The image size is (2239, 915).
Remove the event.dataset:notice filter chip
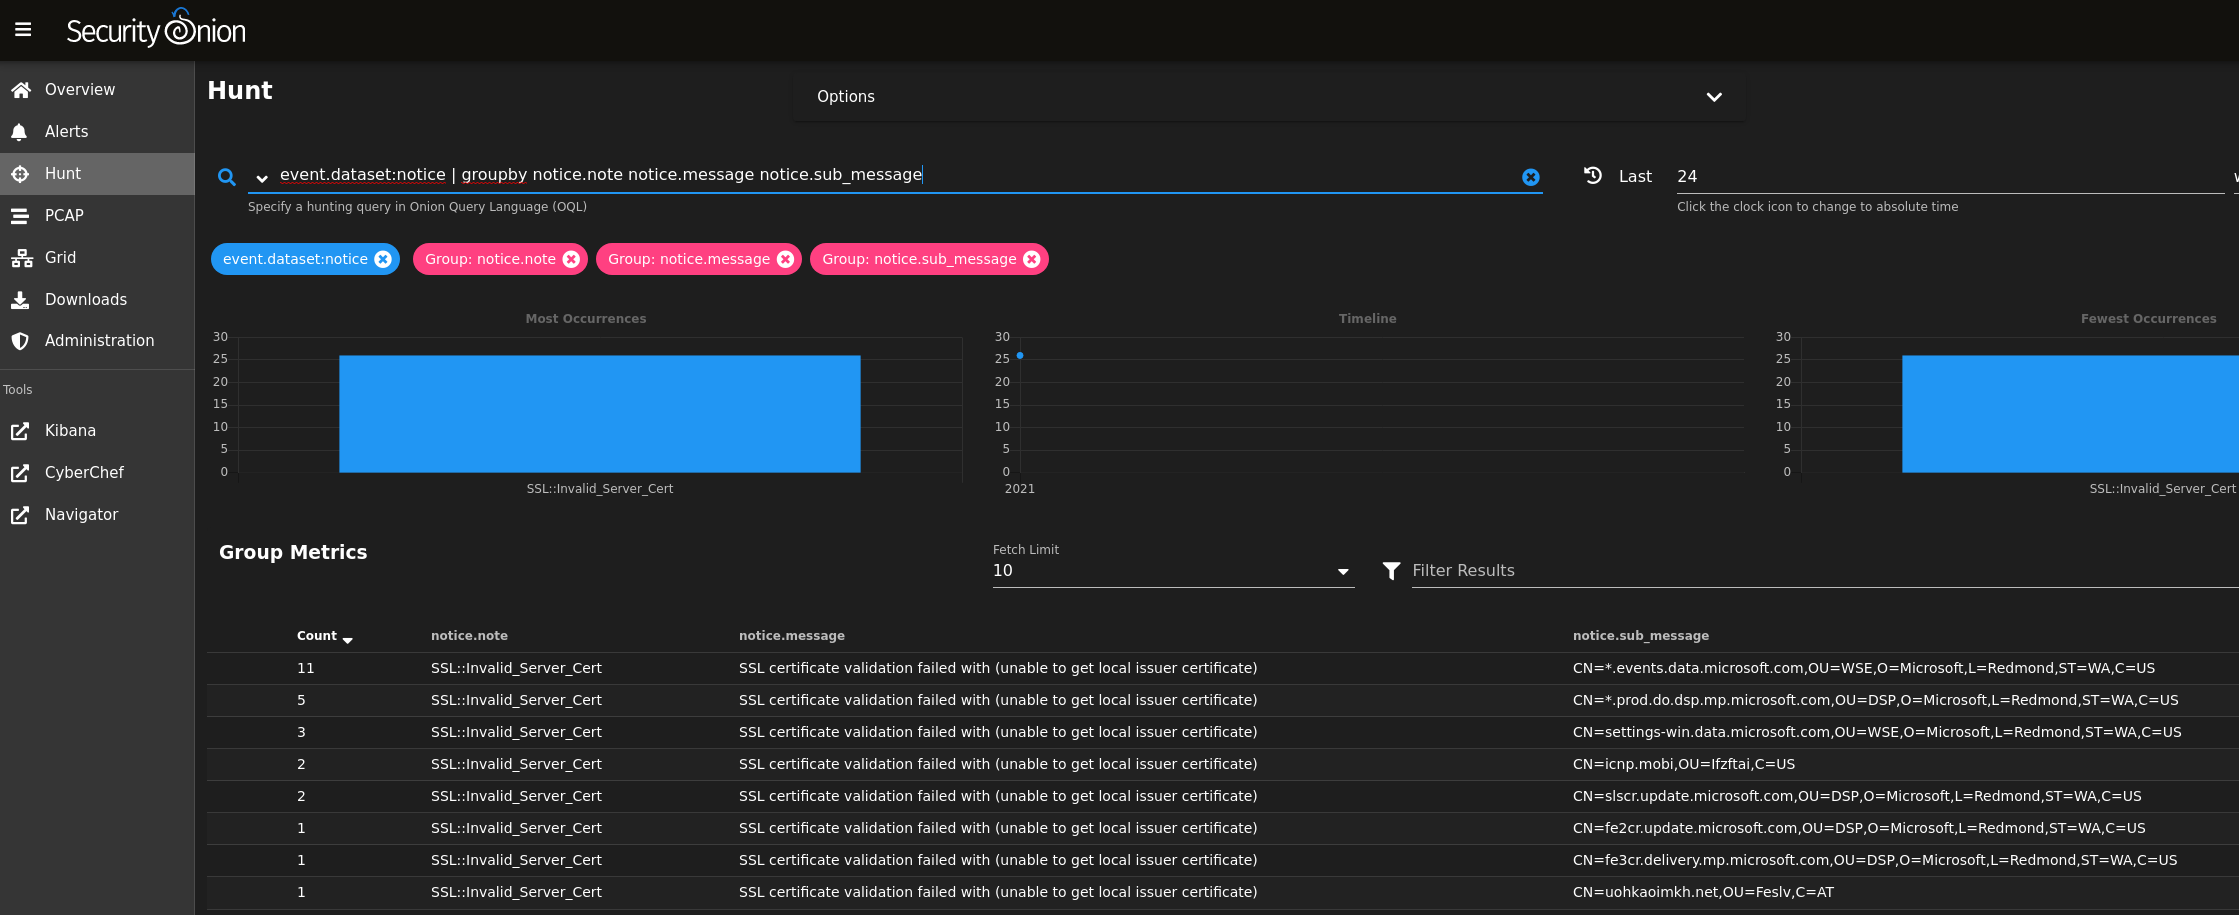383,259
